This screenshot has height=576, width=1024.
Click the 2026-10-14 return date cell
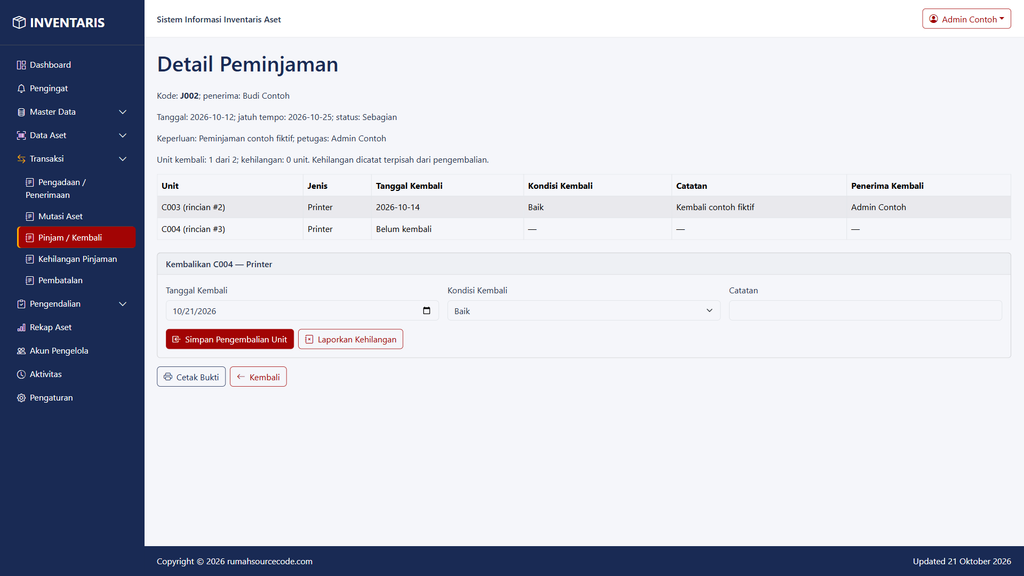pyautogui.click(x=447, y=207)
